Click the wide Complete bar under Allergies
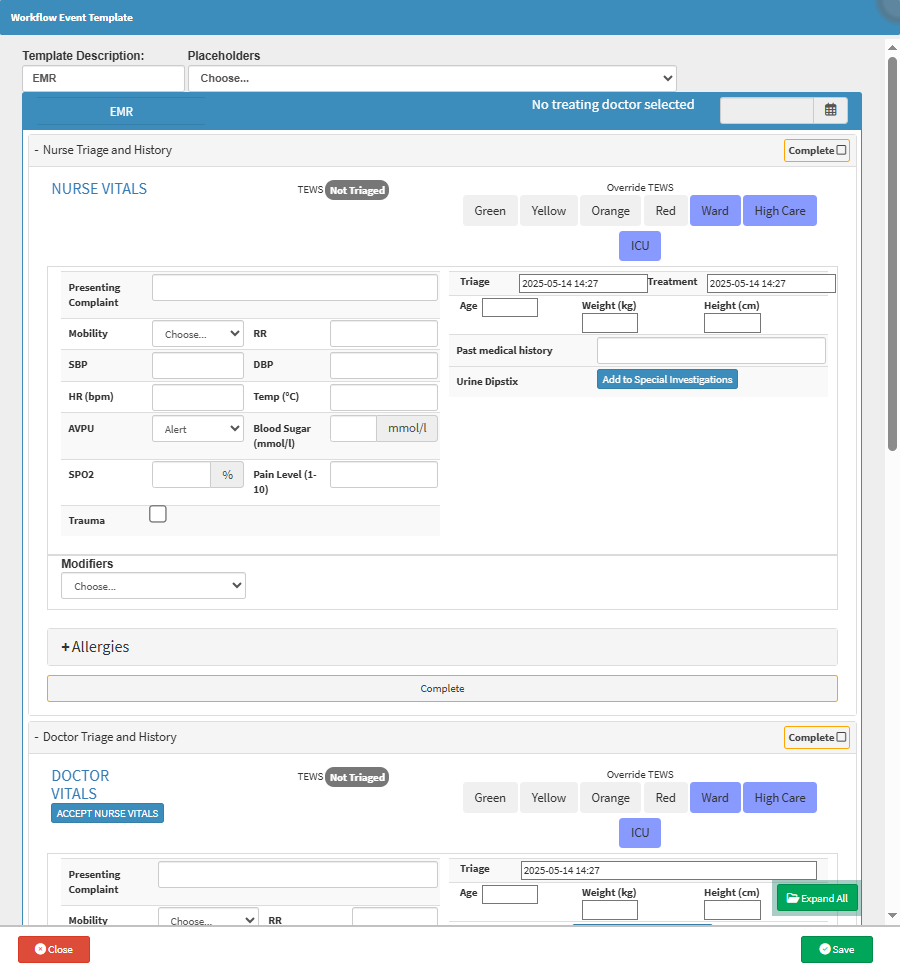 pos(442,689)
